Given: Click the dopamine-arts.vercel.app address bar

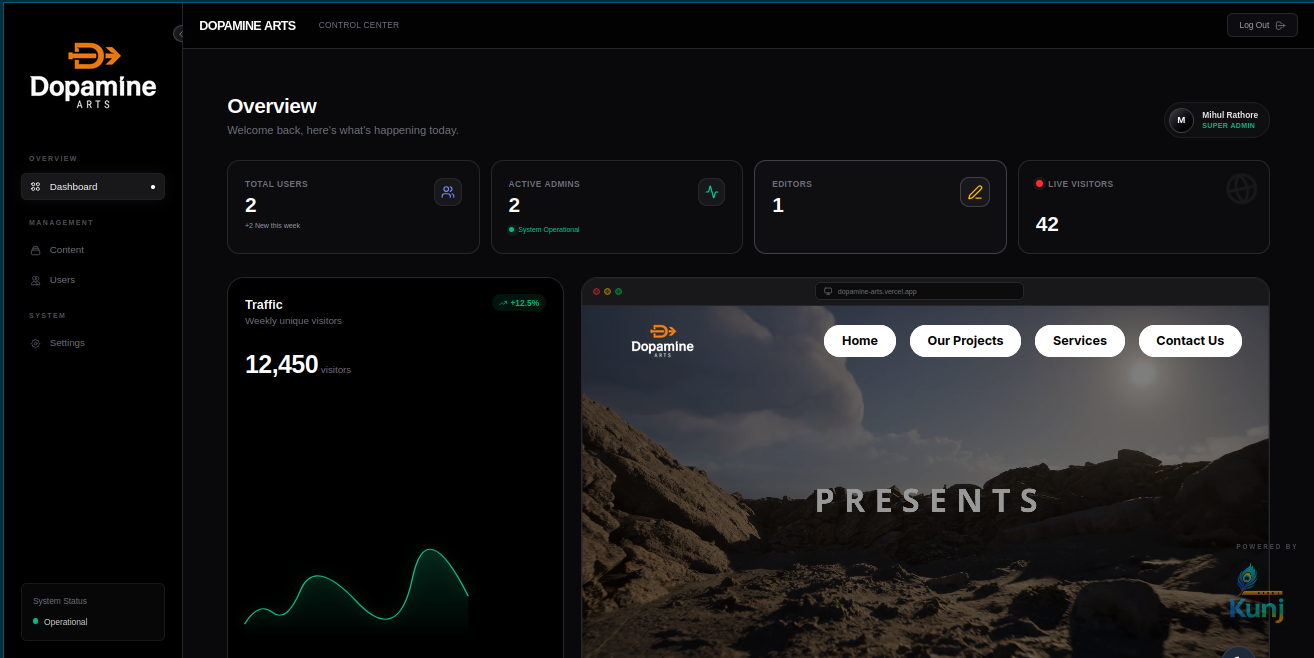Looking at the screenshot, I should pos(919,291).
